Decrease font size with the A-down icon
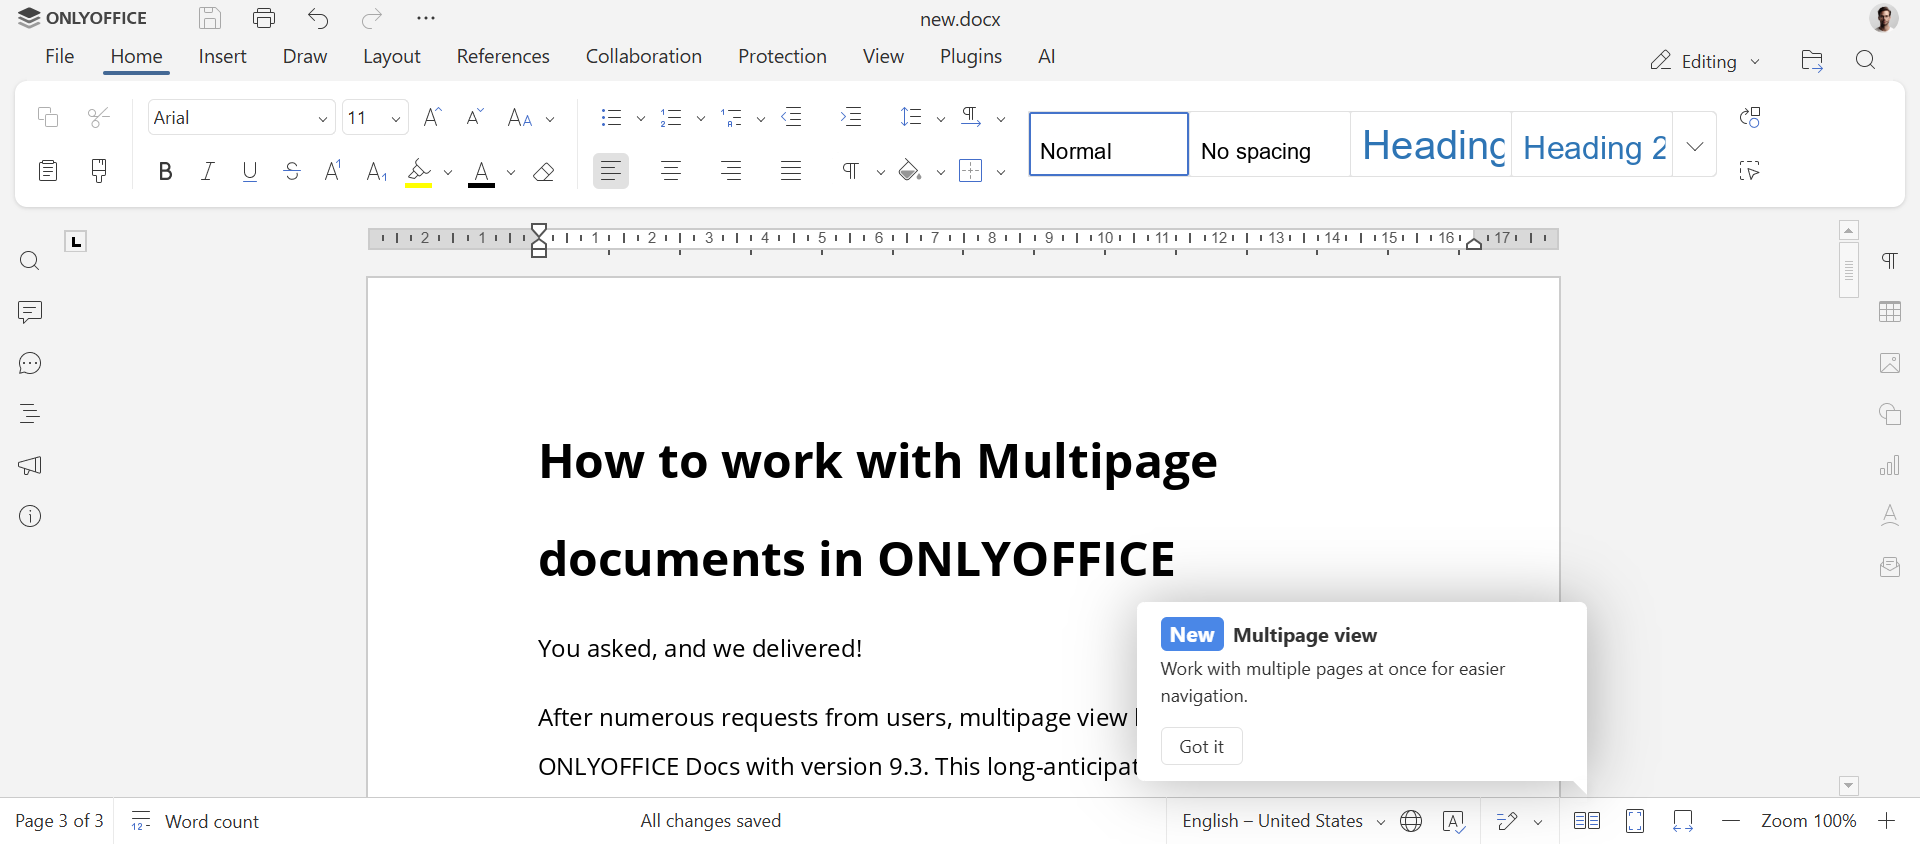Screen dimensions: 1920x844 [x=475, y=117]
